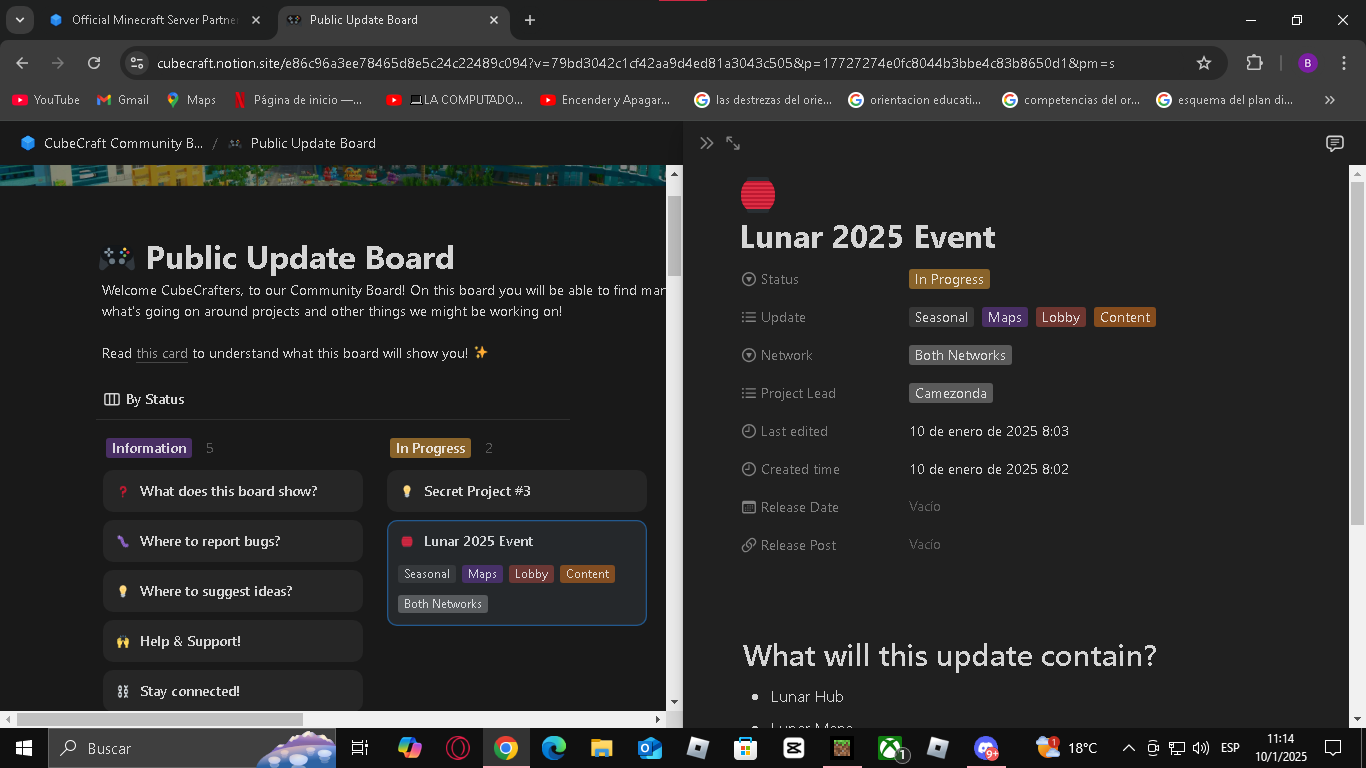Click the Information column header tag
1366x768 pixels.
[x=149, y=448]
